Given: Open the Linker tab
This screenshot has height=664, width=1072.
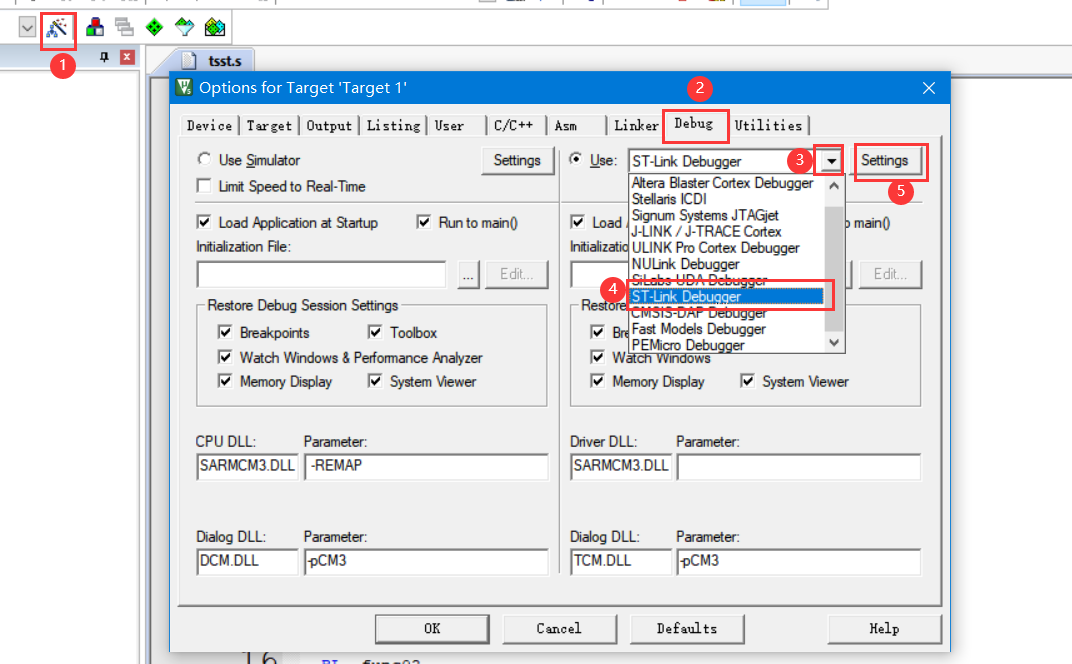Looking at the screenshot, I should coord(636,126).
